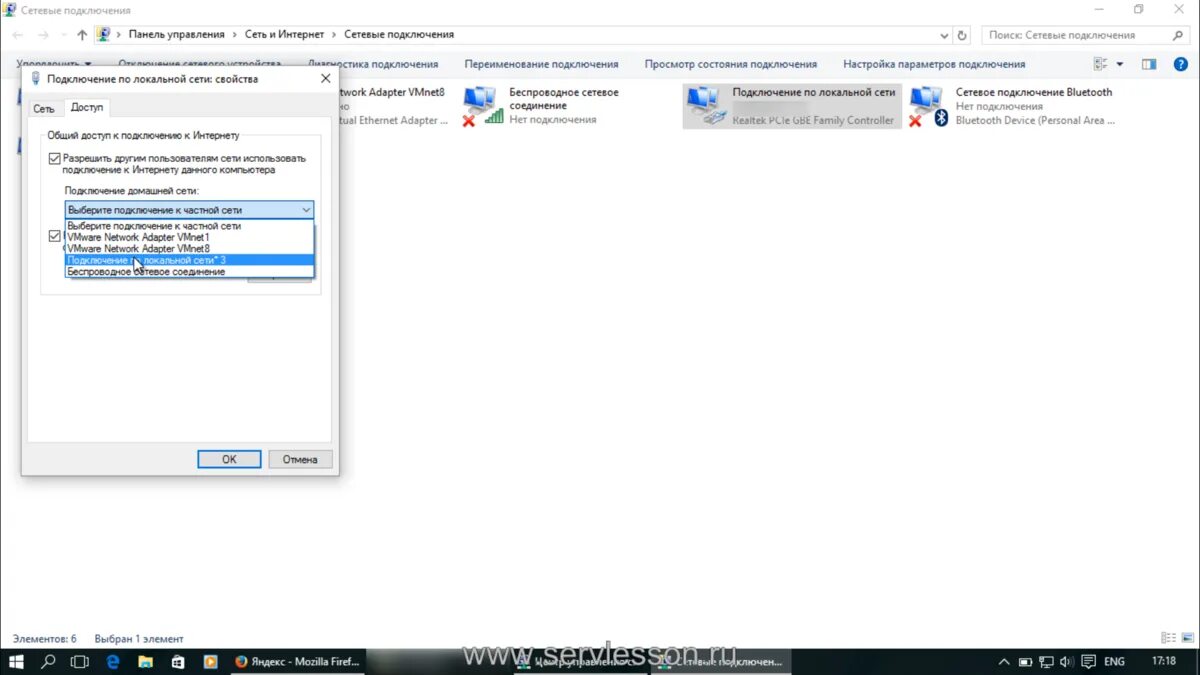Click "Панель управления" breadcrumb

coord(177,35)
